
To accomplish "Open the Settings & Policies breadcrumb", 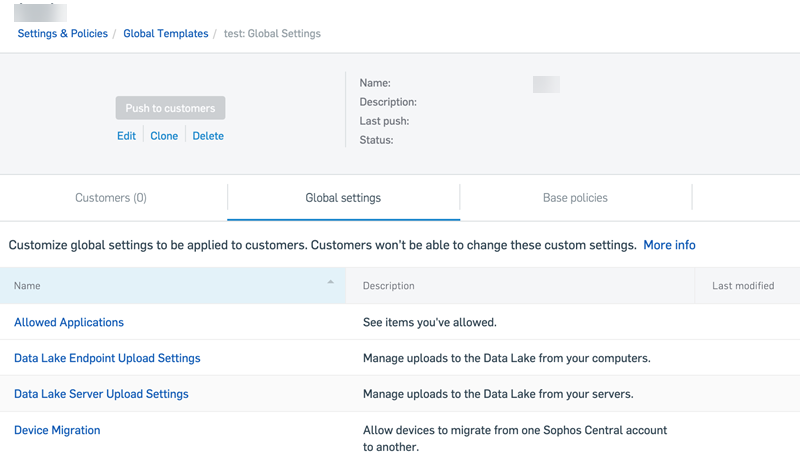I will [x=64, y=34].
